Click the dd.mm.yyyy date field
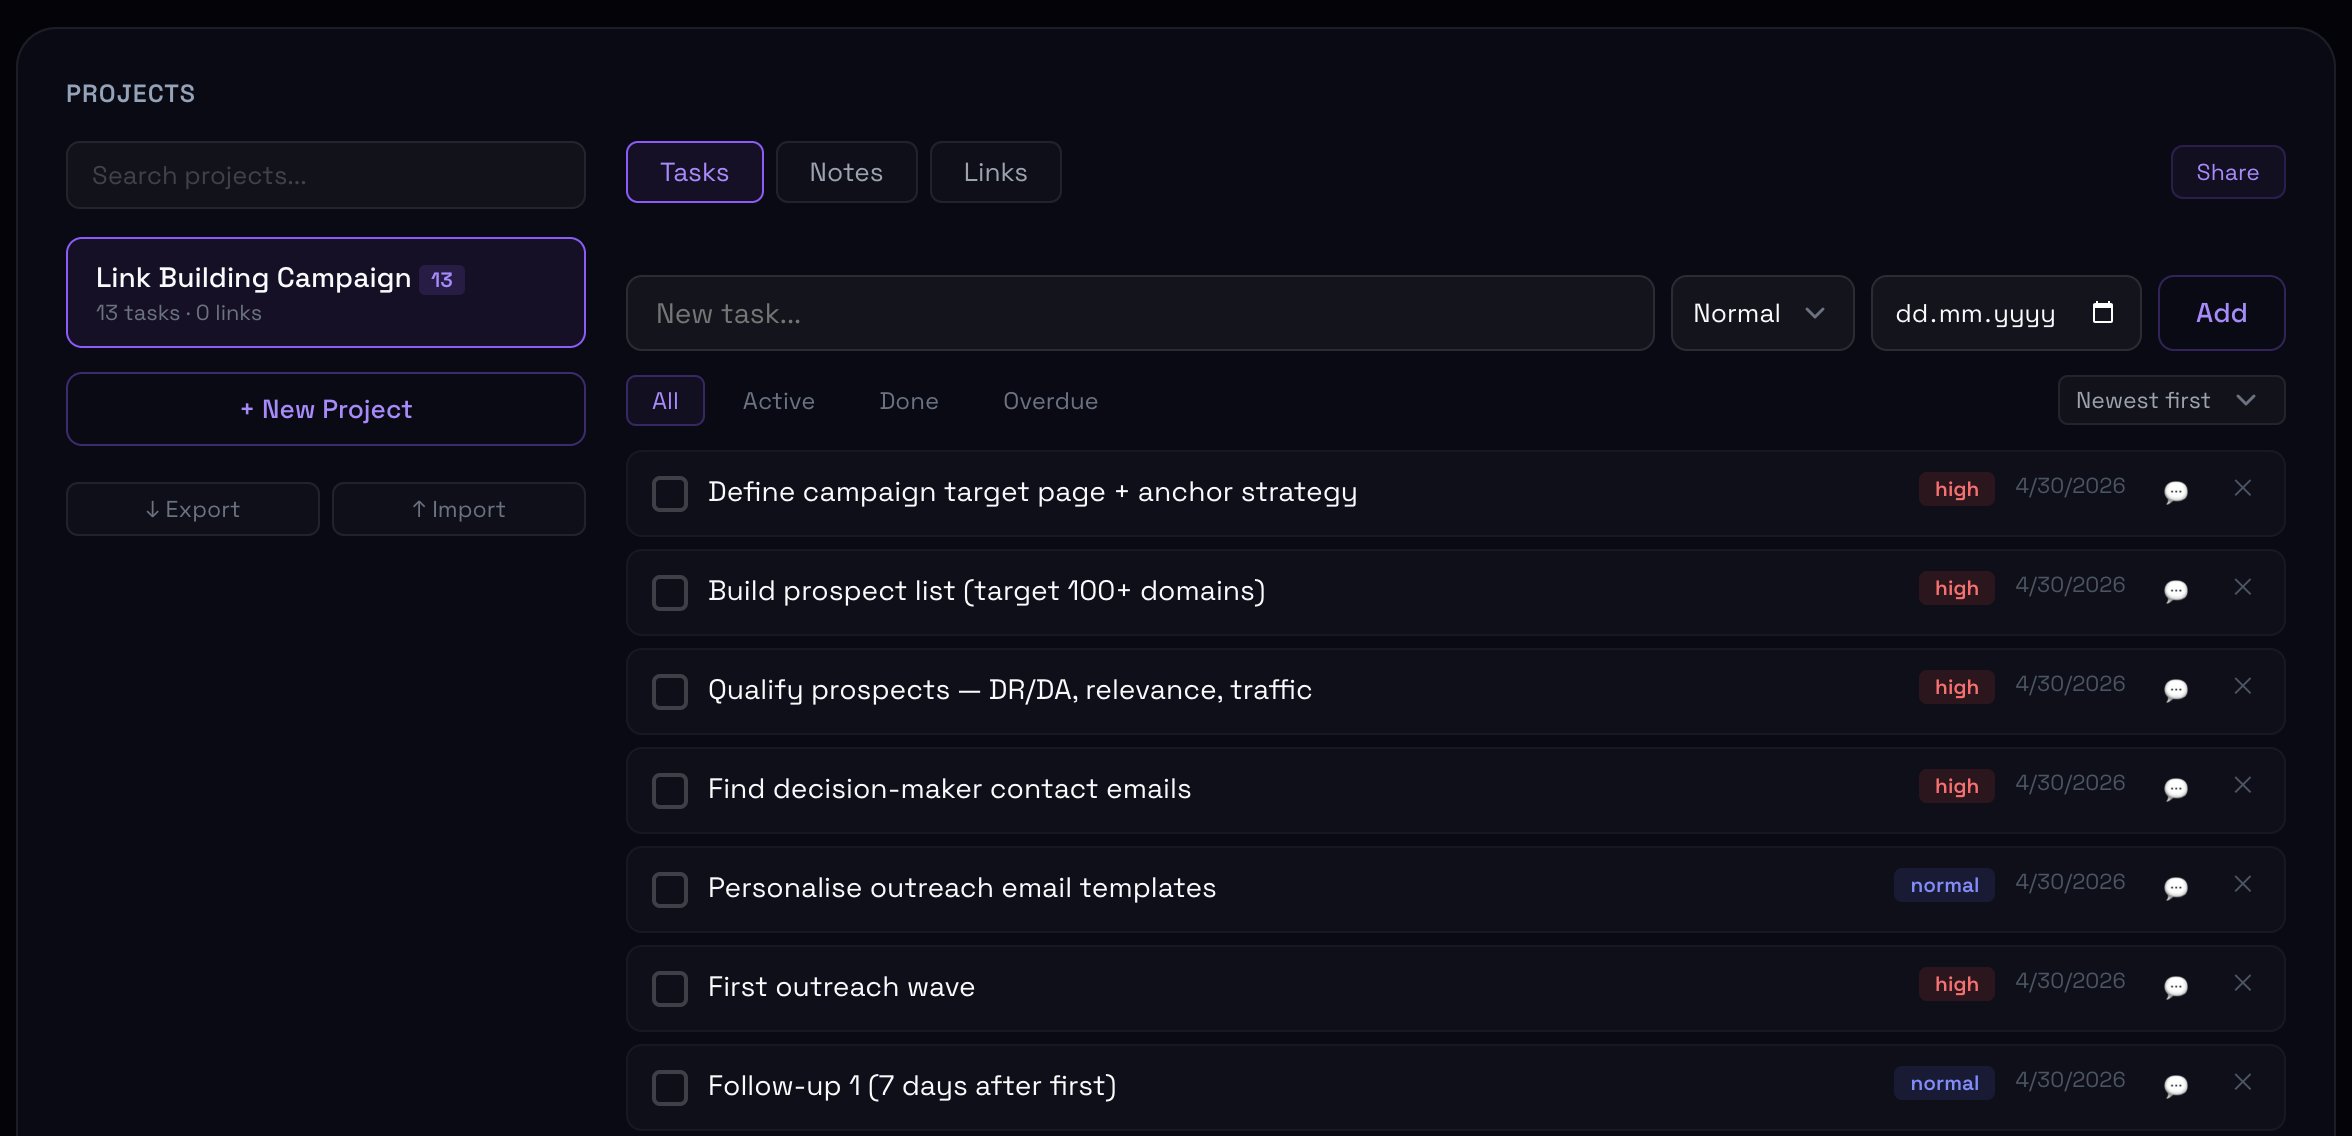2352x1136 pixels. pyautogui.click(x=2006, y=313)
